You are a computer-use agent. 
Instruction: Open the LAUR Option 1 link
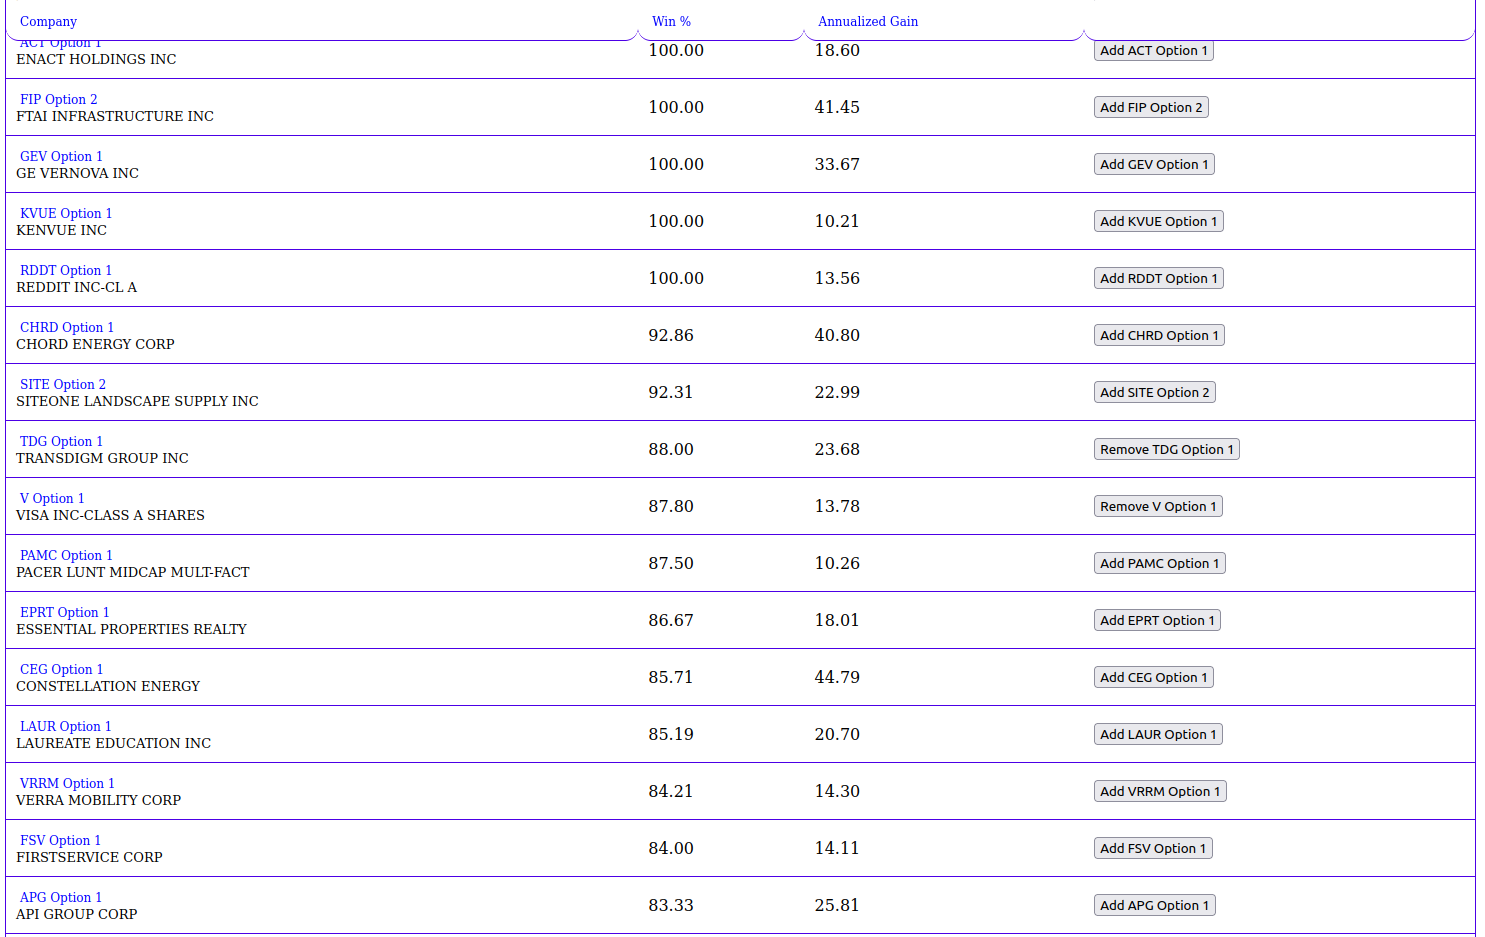pos(66,726)
